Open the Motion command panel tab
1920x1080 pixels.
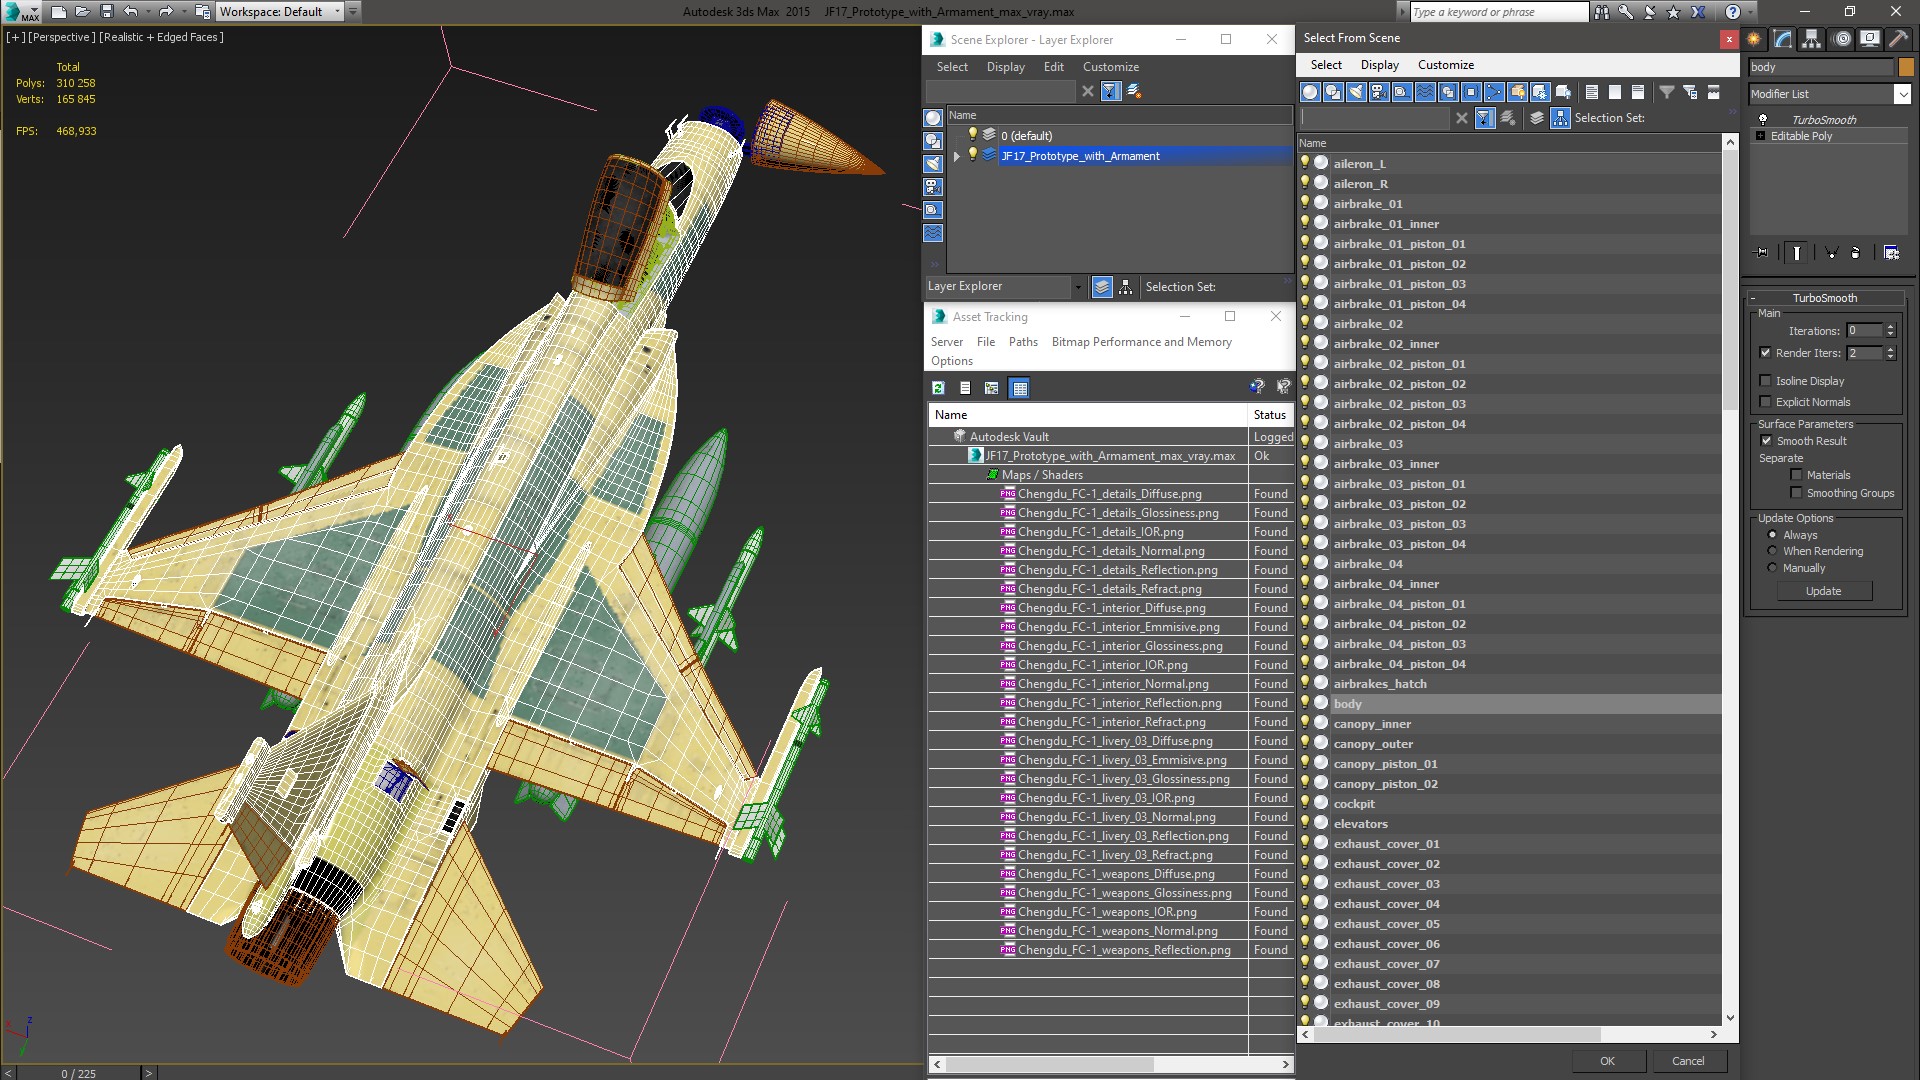click(x=1842, y=39)
